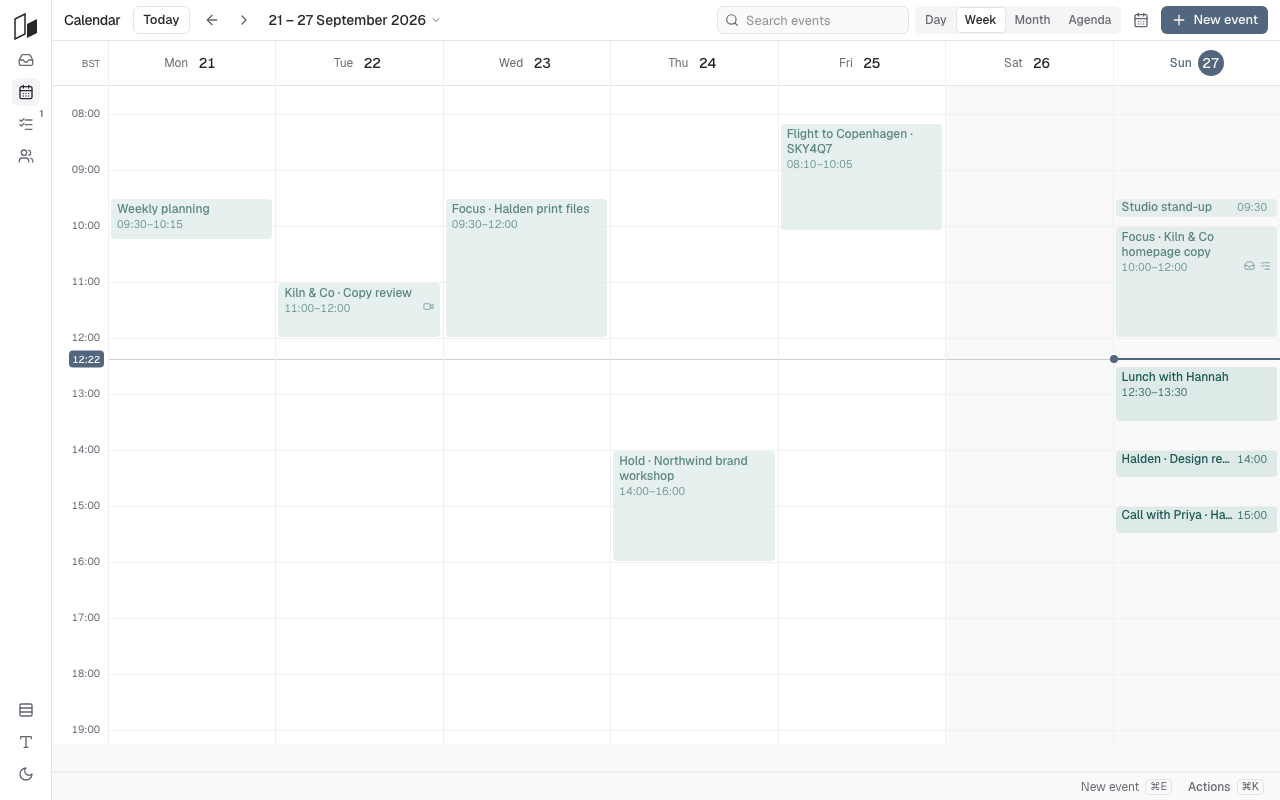
Task: Click the video icon on Copy review
Action: point(428,307)
